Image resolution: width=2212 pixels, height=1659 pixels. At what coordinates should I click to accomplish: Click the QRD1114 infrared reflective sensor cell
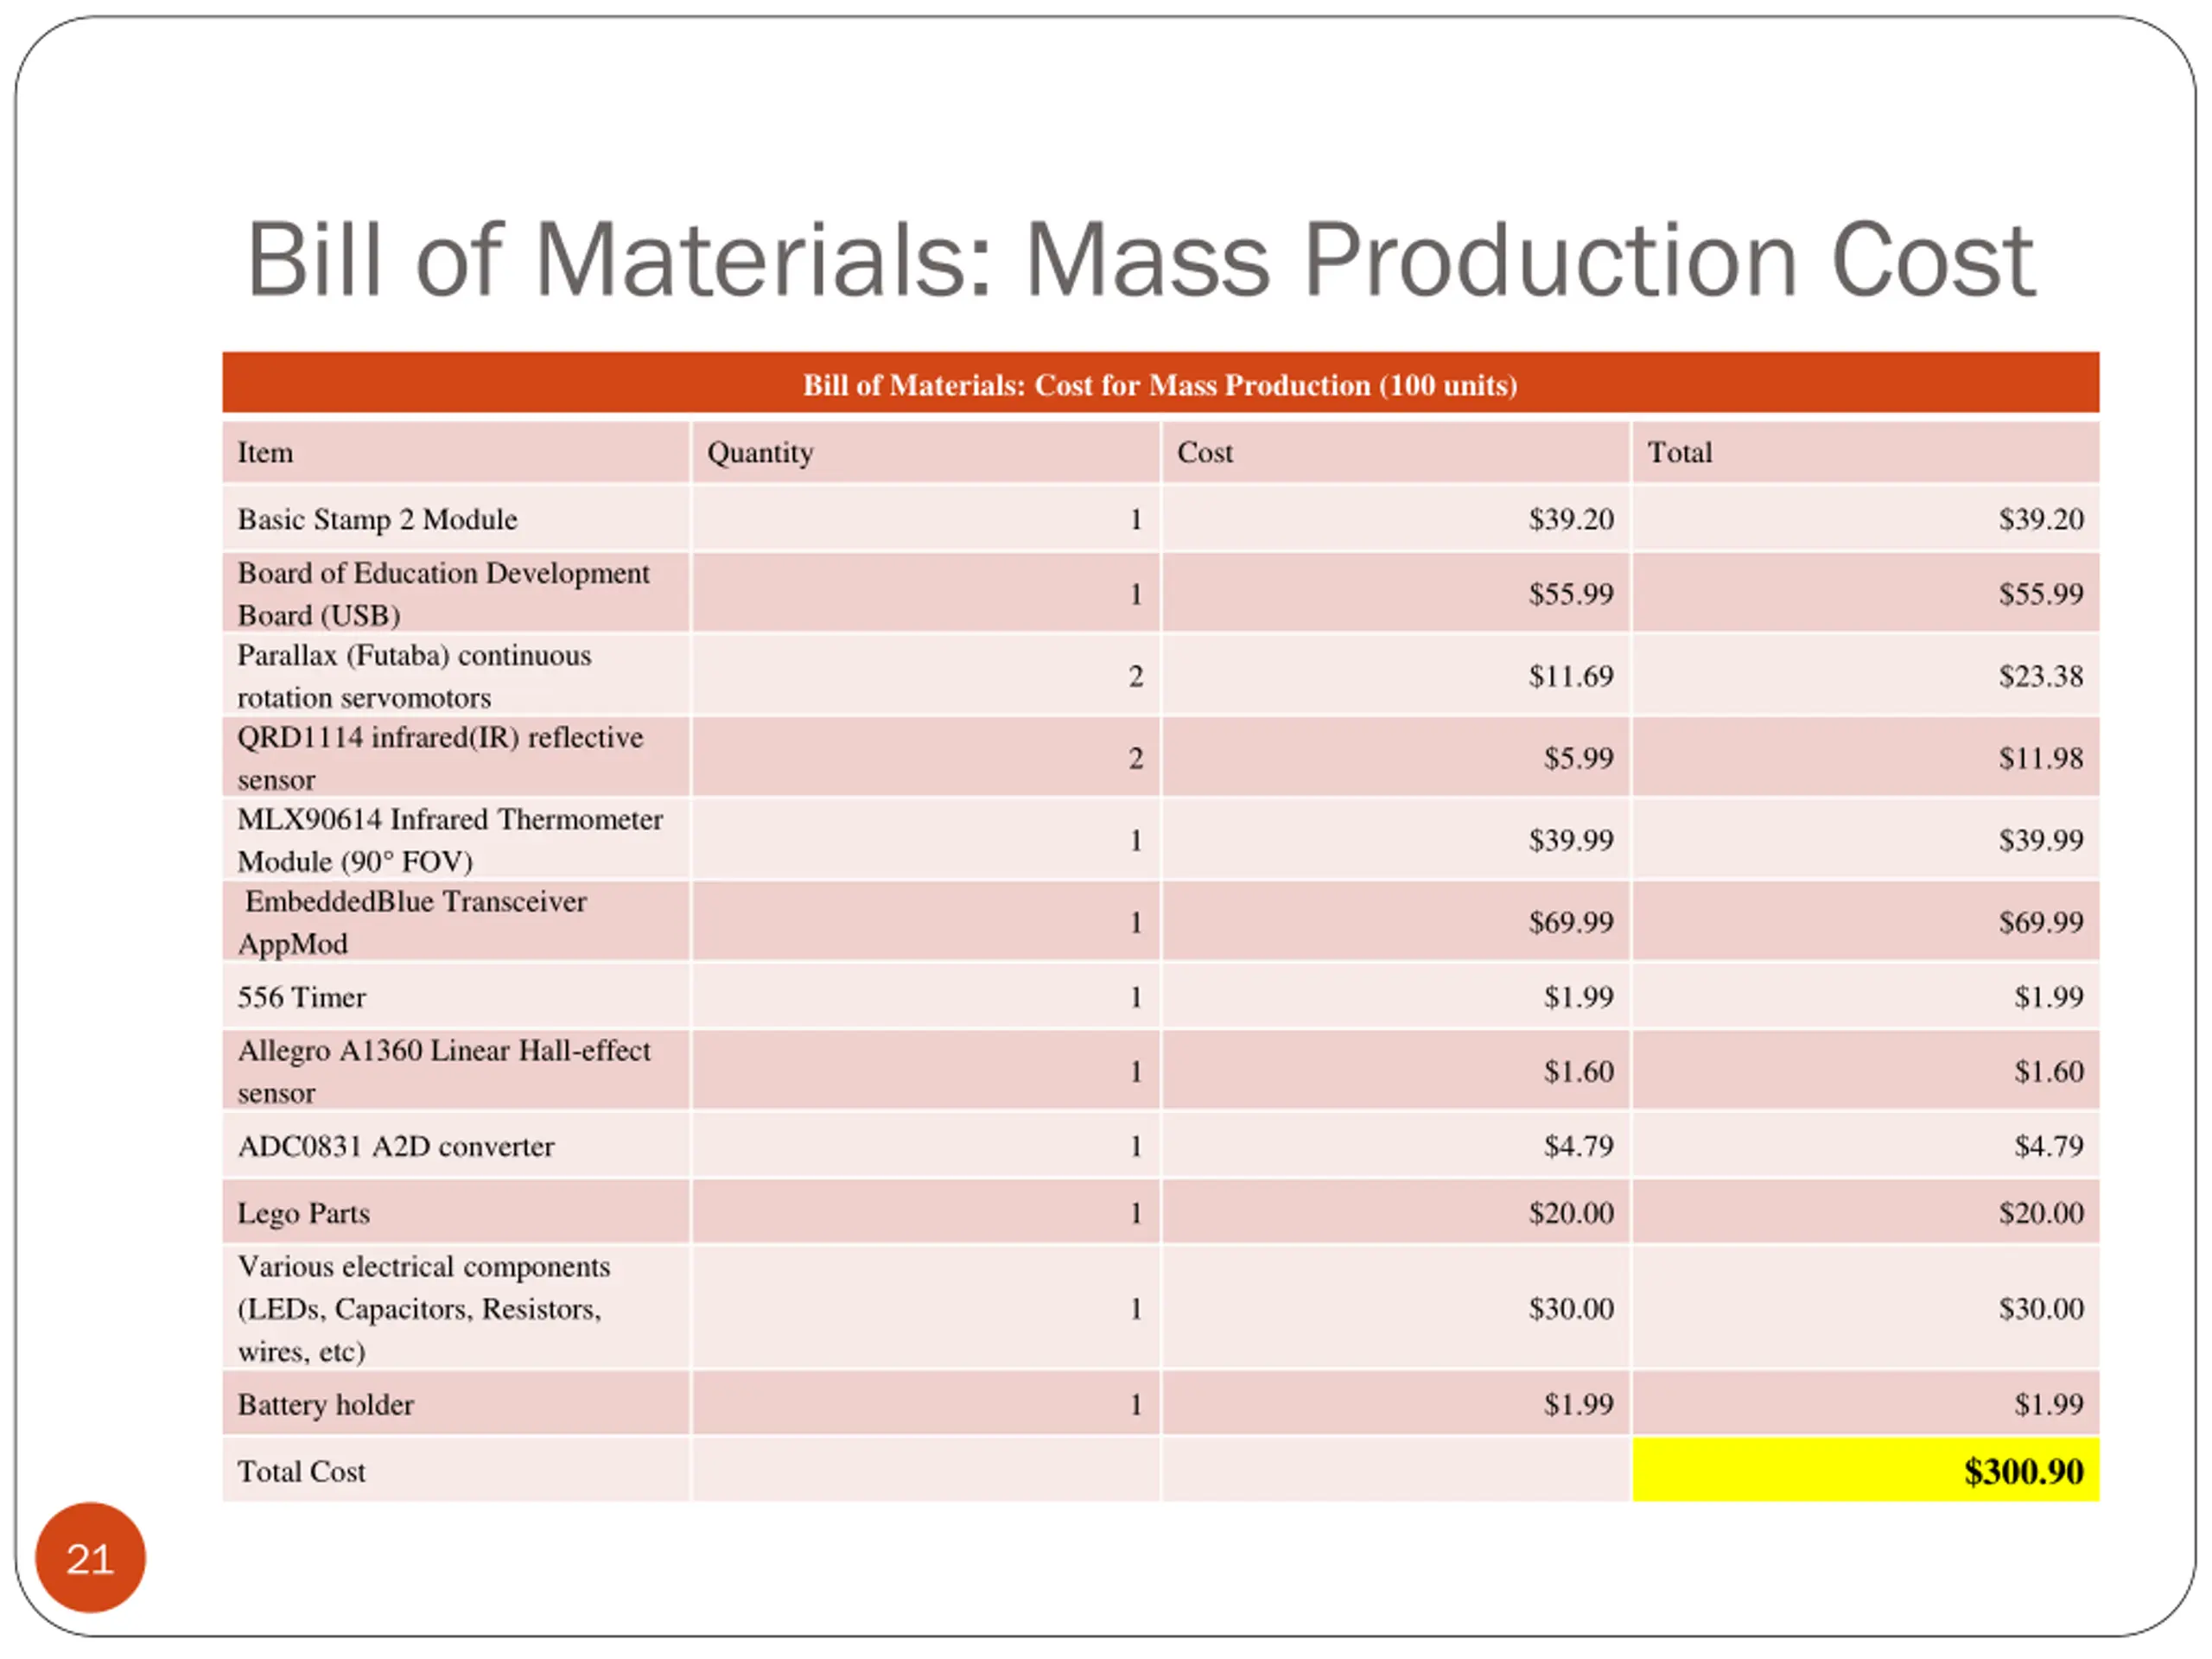coord(456,757)
